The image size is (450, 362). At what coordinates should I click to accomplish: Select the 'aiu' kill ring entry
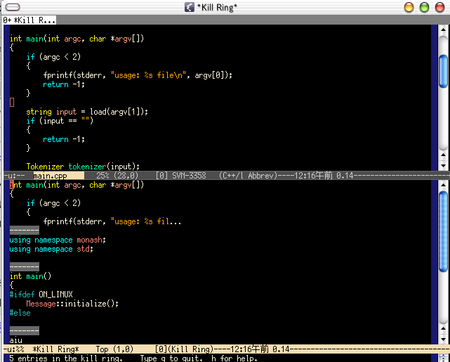coord(16,340)
